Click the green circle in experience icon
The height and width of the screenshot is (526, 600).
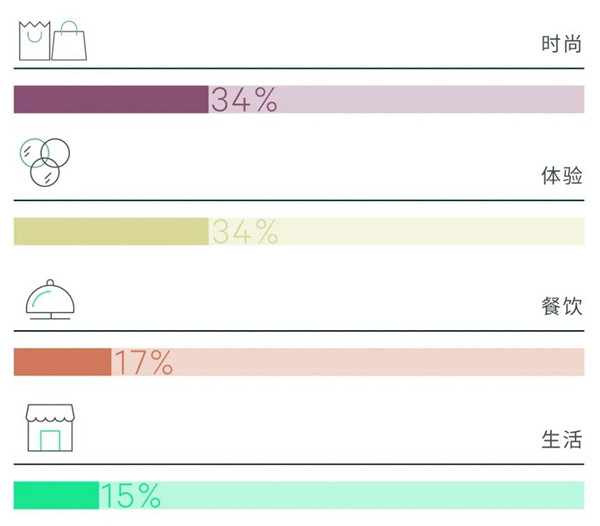pyautogui.click(x=34, y=153)
